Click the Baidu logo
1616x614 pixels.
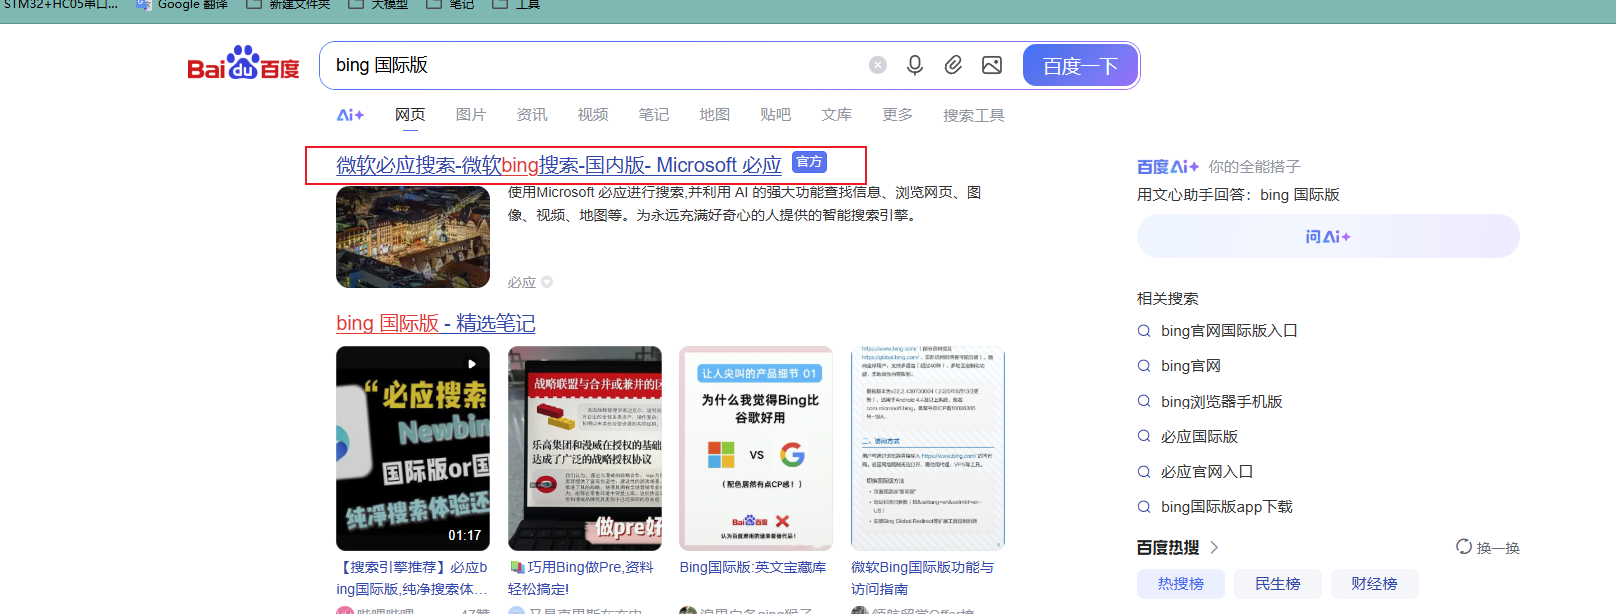click(243, 63)
